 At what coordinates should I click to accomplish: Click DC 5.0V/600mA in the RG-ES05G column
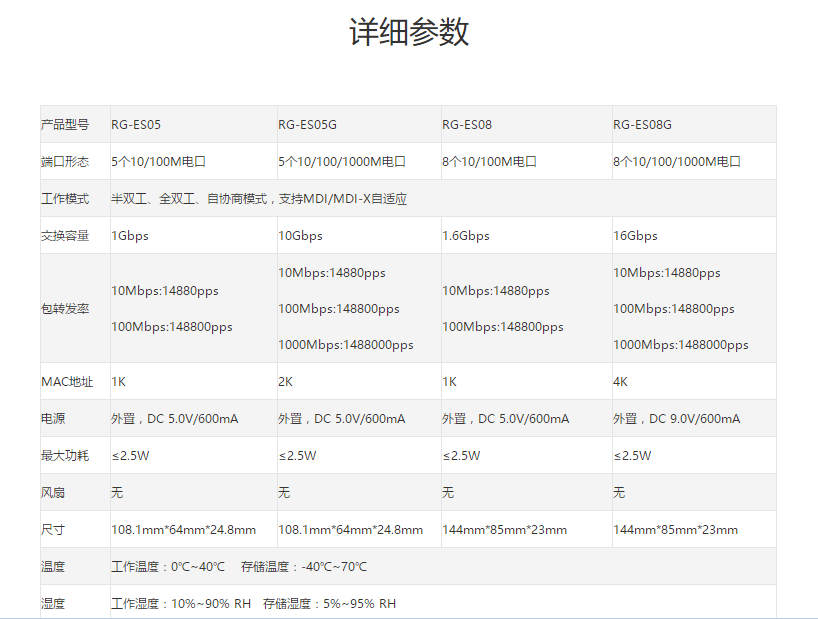coord(359,419)
